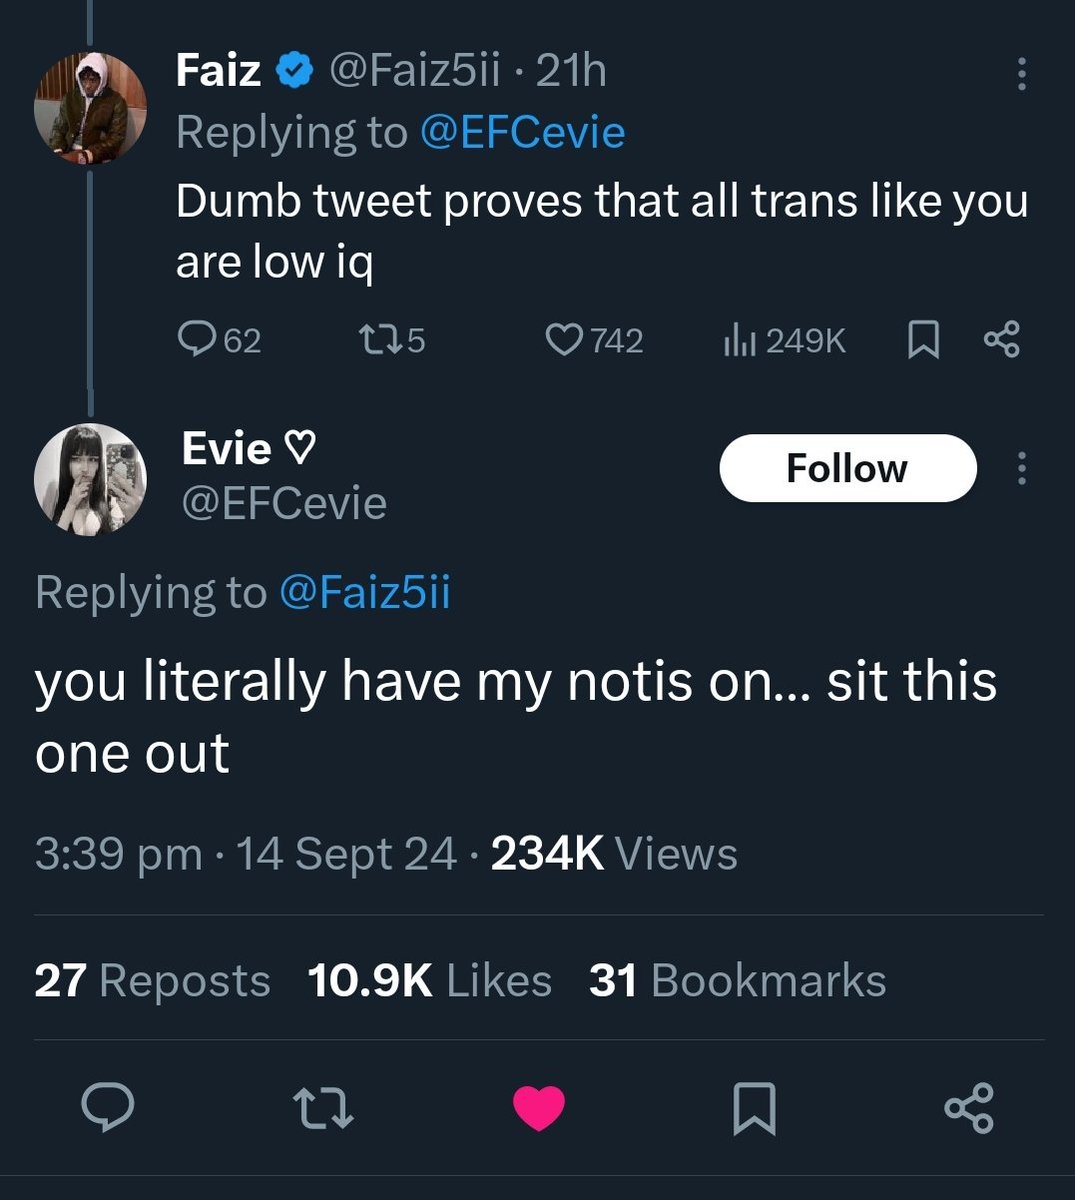Reply to Evie's tweet with comment icon
This screenshot has height=1200, width=1075.
coord(108,1108)
